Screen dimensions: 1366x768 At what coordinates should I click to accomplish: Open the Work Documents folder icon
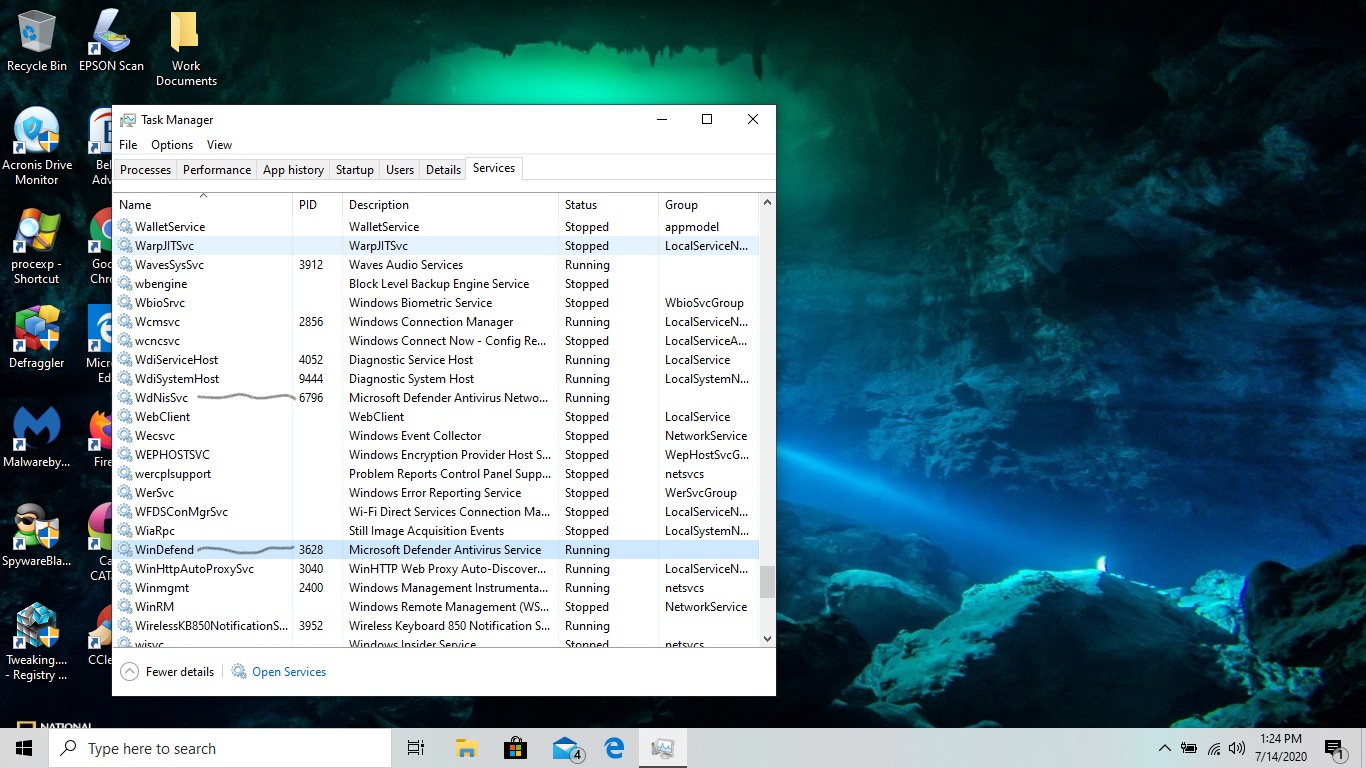pos(186,48)
